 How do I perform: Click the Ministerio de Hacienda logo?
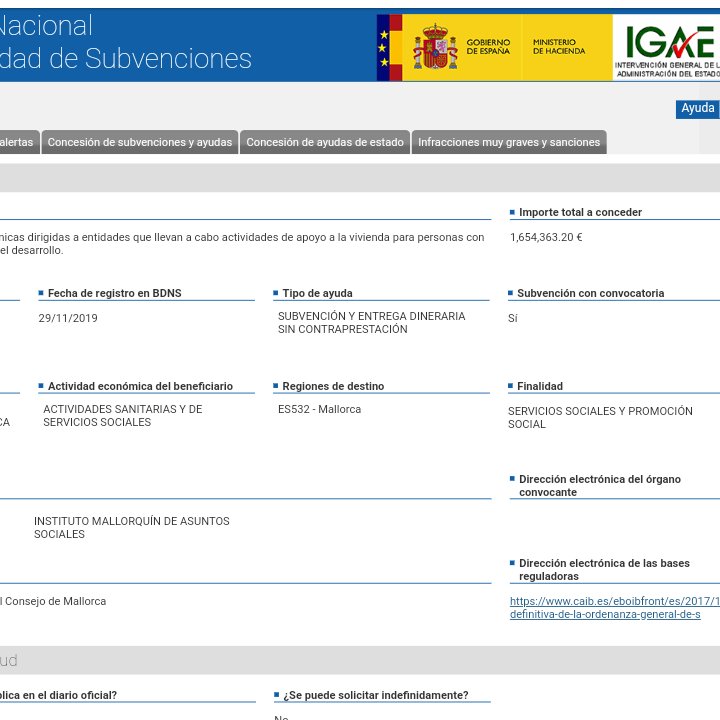[558, 46]
